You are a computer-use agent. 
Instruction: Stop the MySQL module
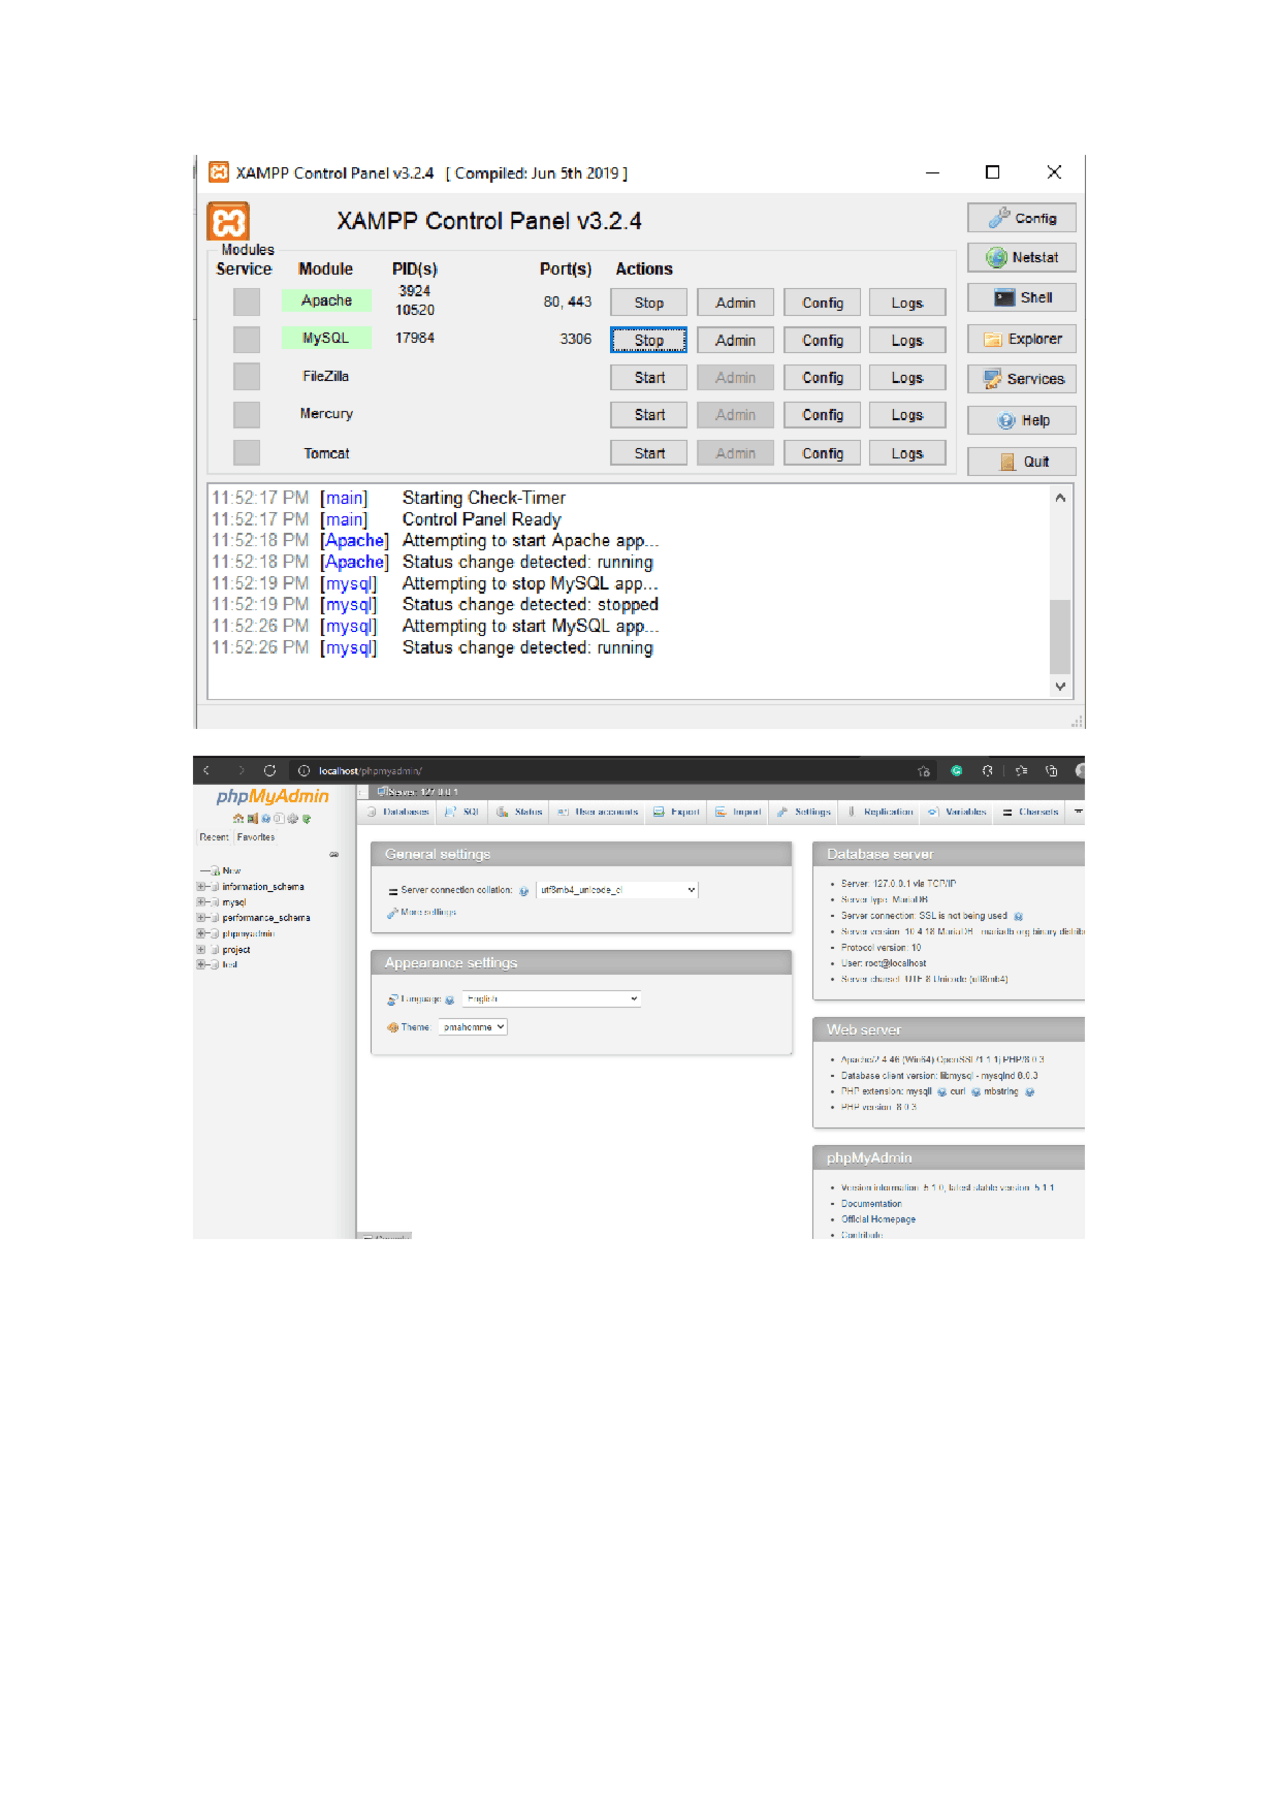tap(649, 340)
